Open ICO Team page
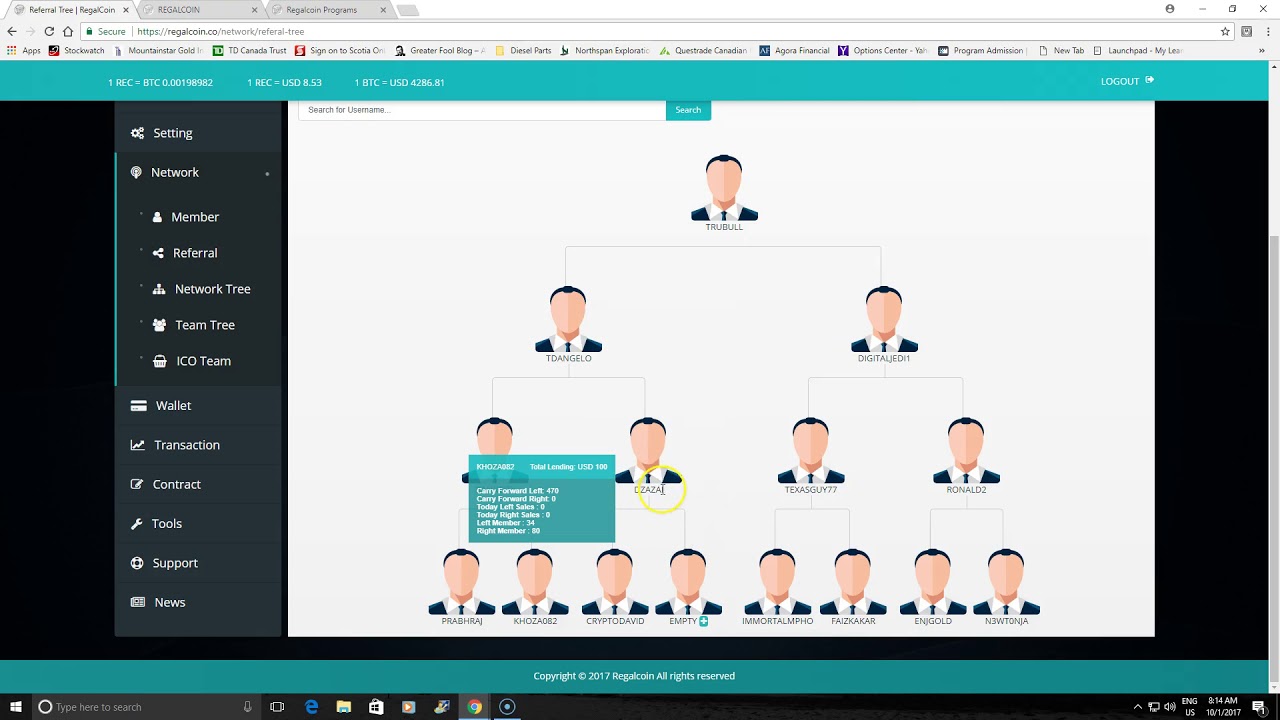 click(203, 361)
